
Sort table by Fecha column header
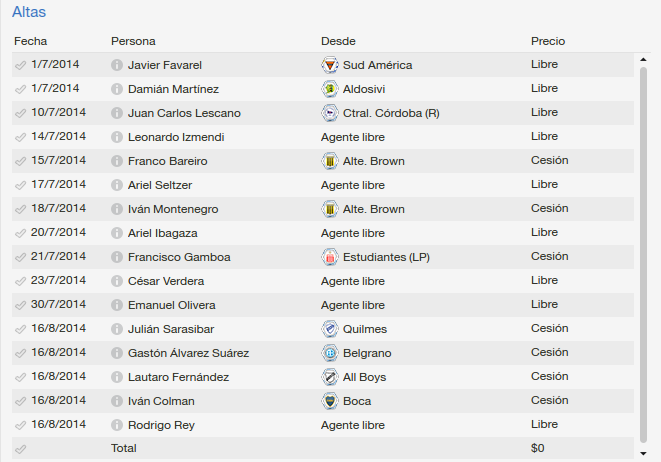point(30,41)
